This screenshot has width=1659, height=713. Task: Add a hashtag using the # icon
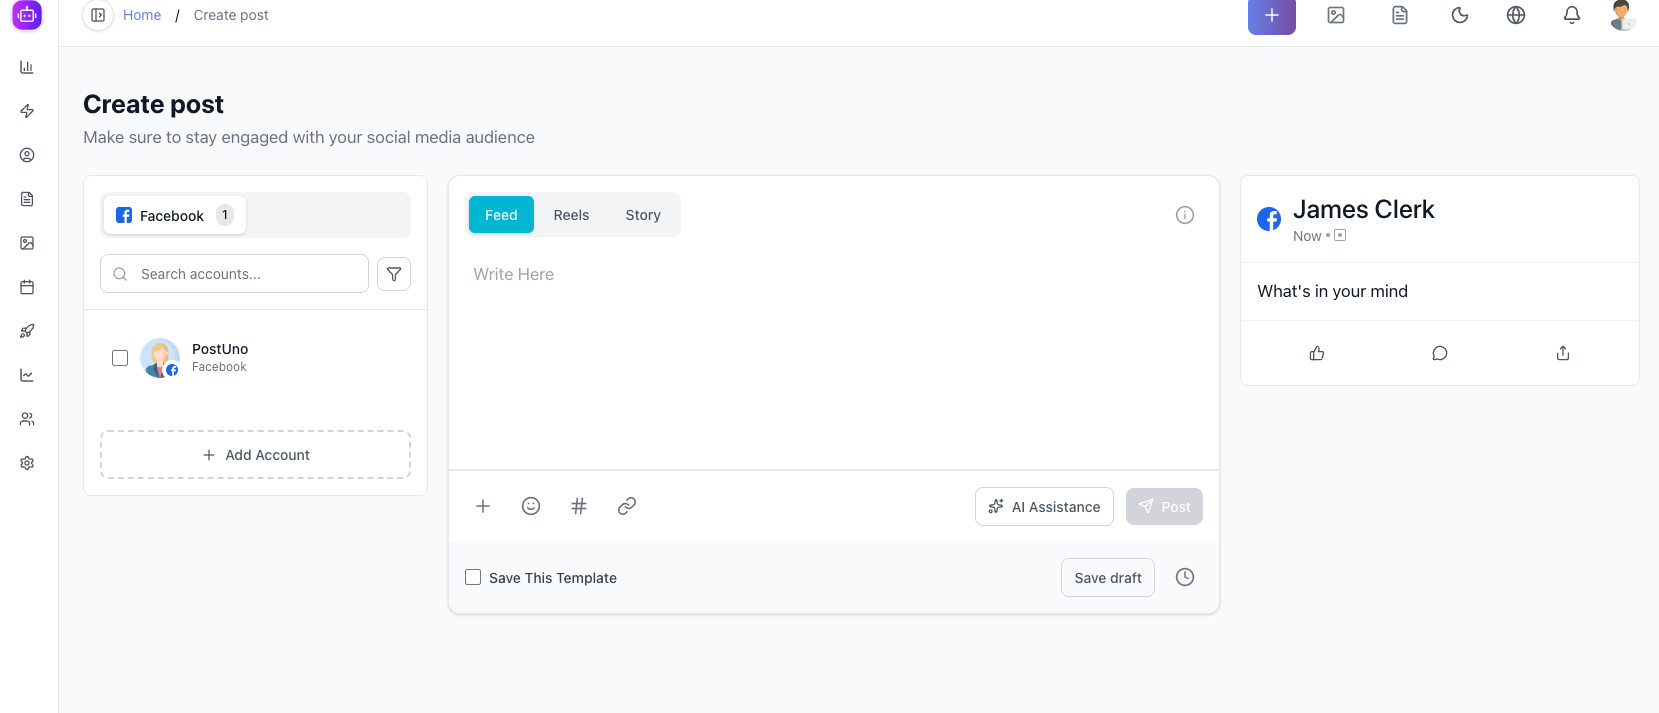[x=579, y=506]
